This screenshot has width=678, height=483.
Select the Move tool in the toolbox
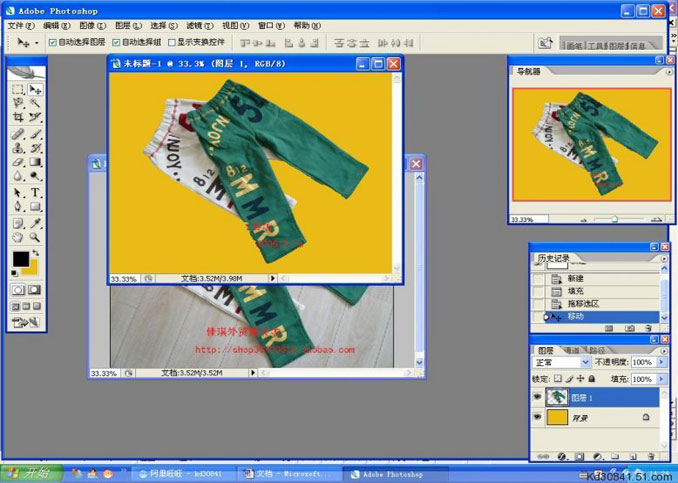(x=35, y=90)
